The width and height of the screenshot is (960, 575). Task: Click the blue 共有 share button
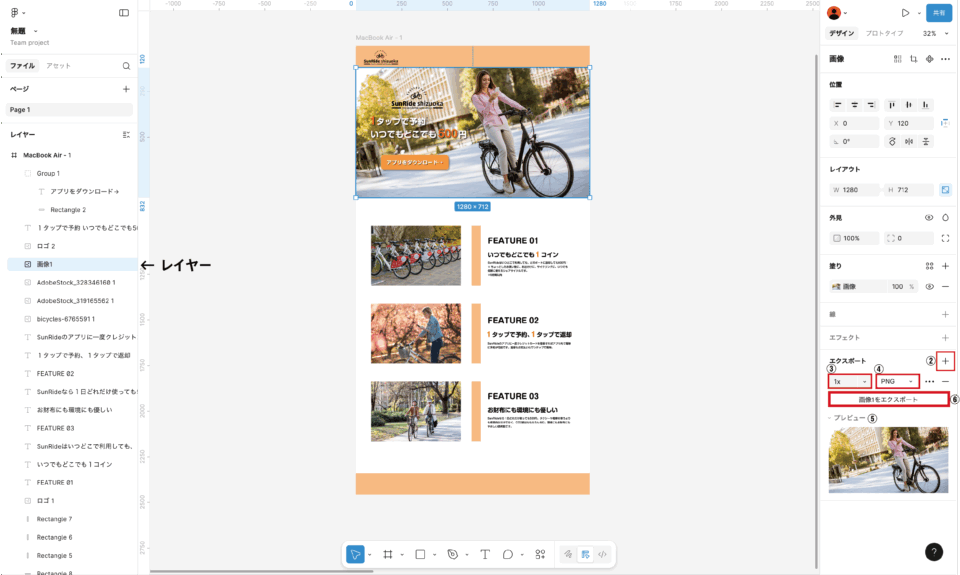pos(938,13)
